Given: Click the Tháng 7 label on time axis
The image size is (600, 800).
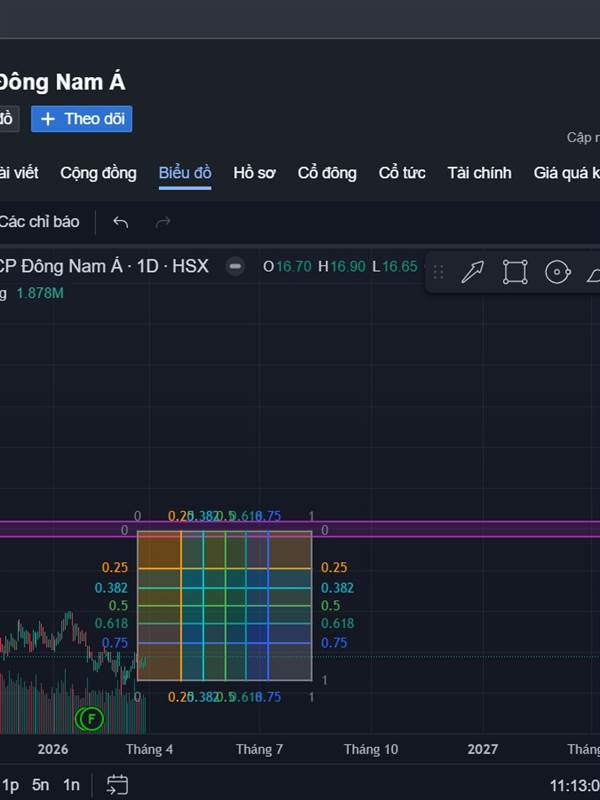Looking at the screenshot, I should 259,749.
